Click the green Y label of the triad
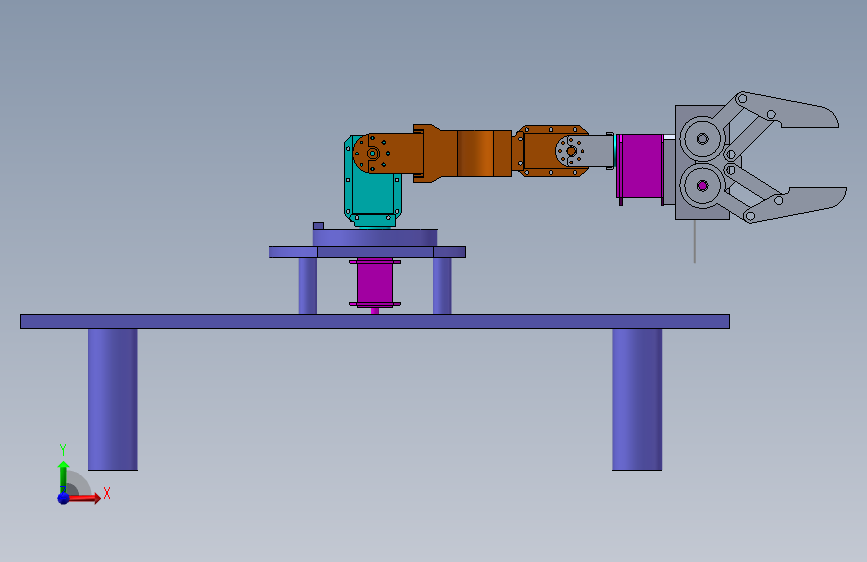Screen dimensions: 867x562 click(x=63, y=450)
